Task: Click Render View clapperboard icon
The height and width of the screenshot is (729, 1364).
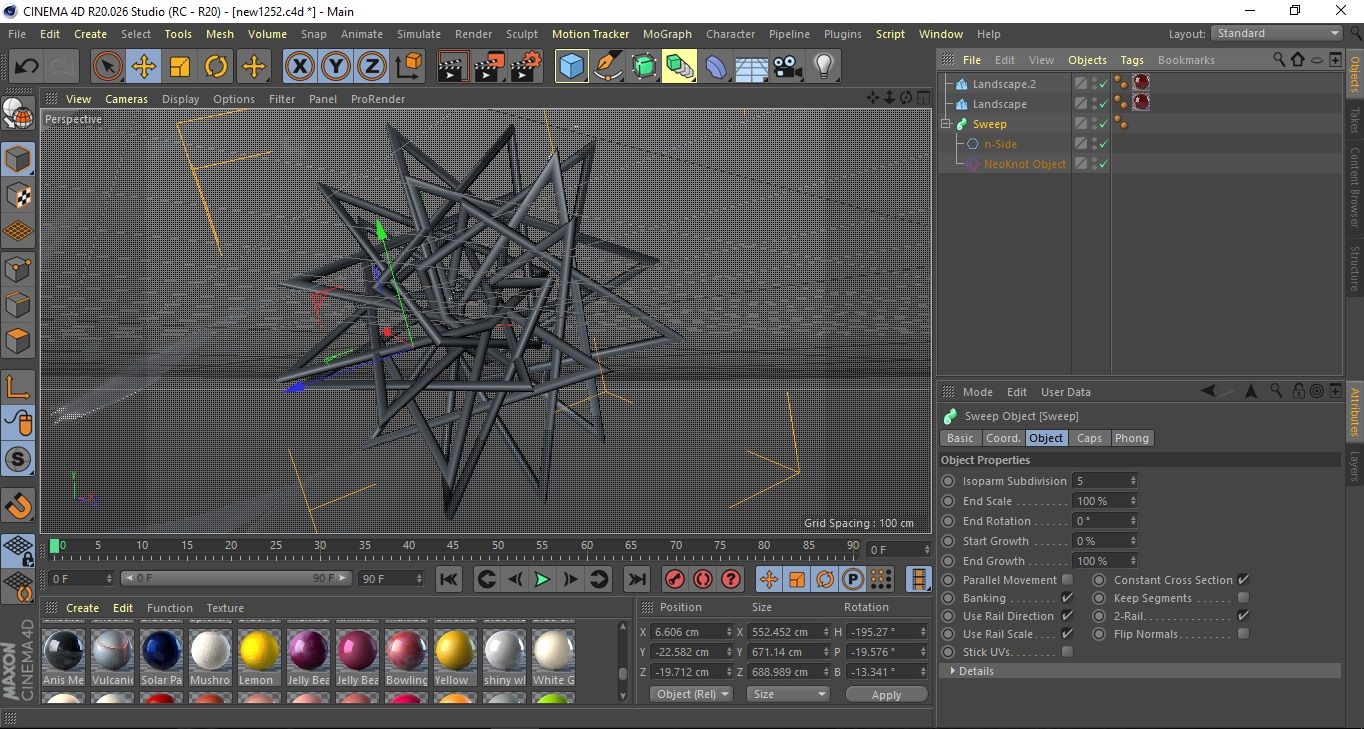Action: [x=454, y=67]
